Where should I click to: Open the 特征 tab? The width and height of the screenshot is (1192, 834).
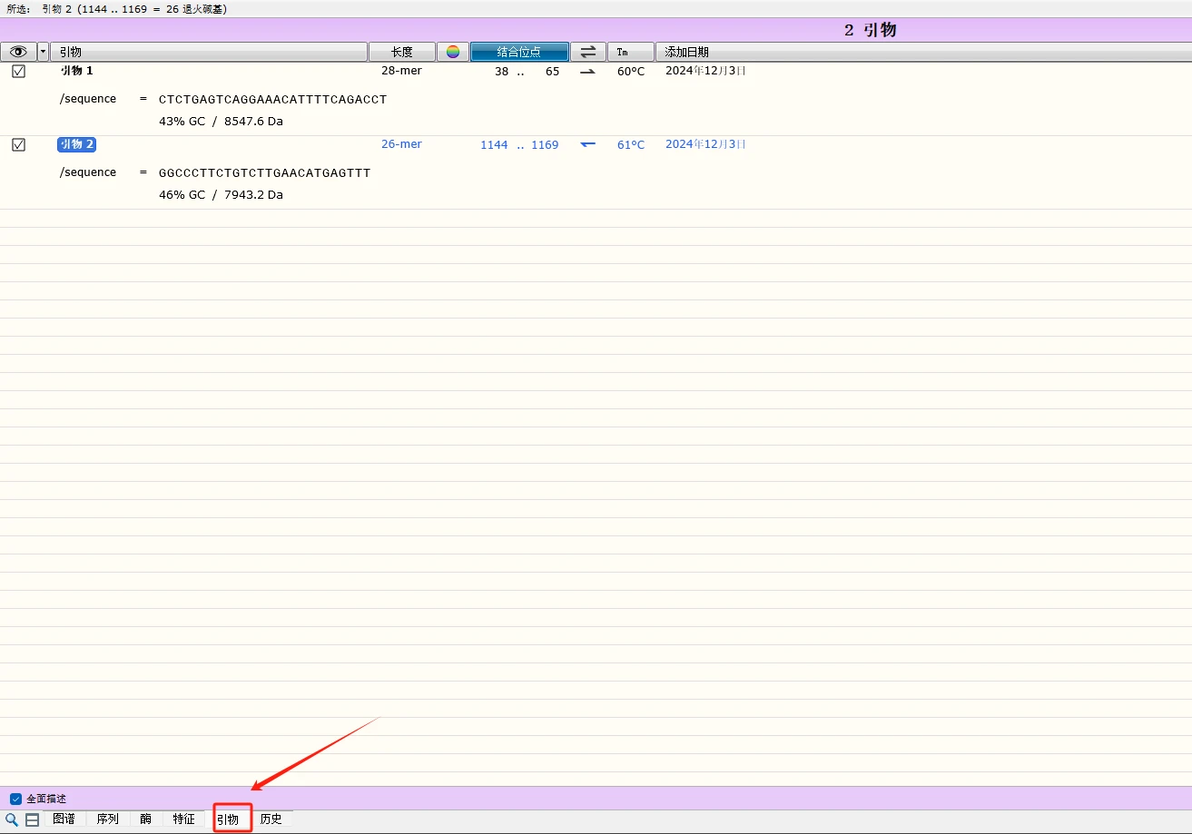pyautogui.click(x=183, y=819)
